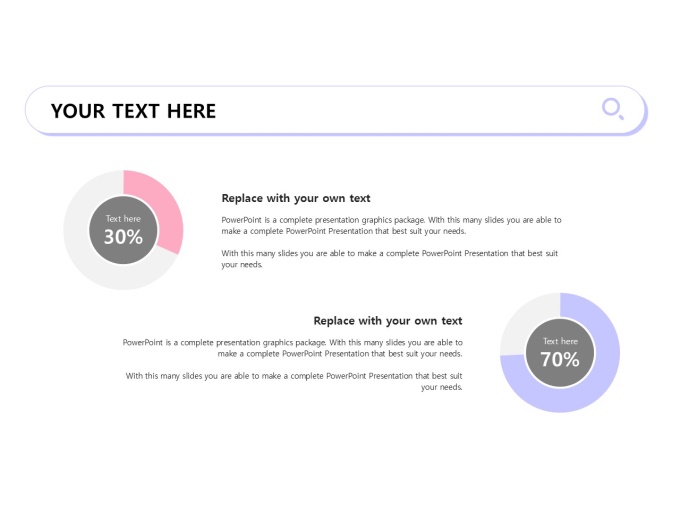Select the second paragraph under the lower heading

(294, 382)
